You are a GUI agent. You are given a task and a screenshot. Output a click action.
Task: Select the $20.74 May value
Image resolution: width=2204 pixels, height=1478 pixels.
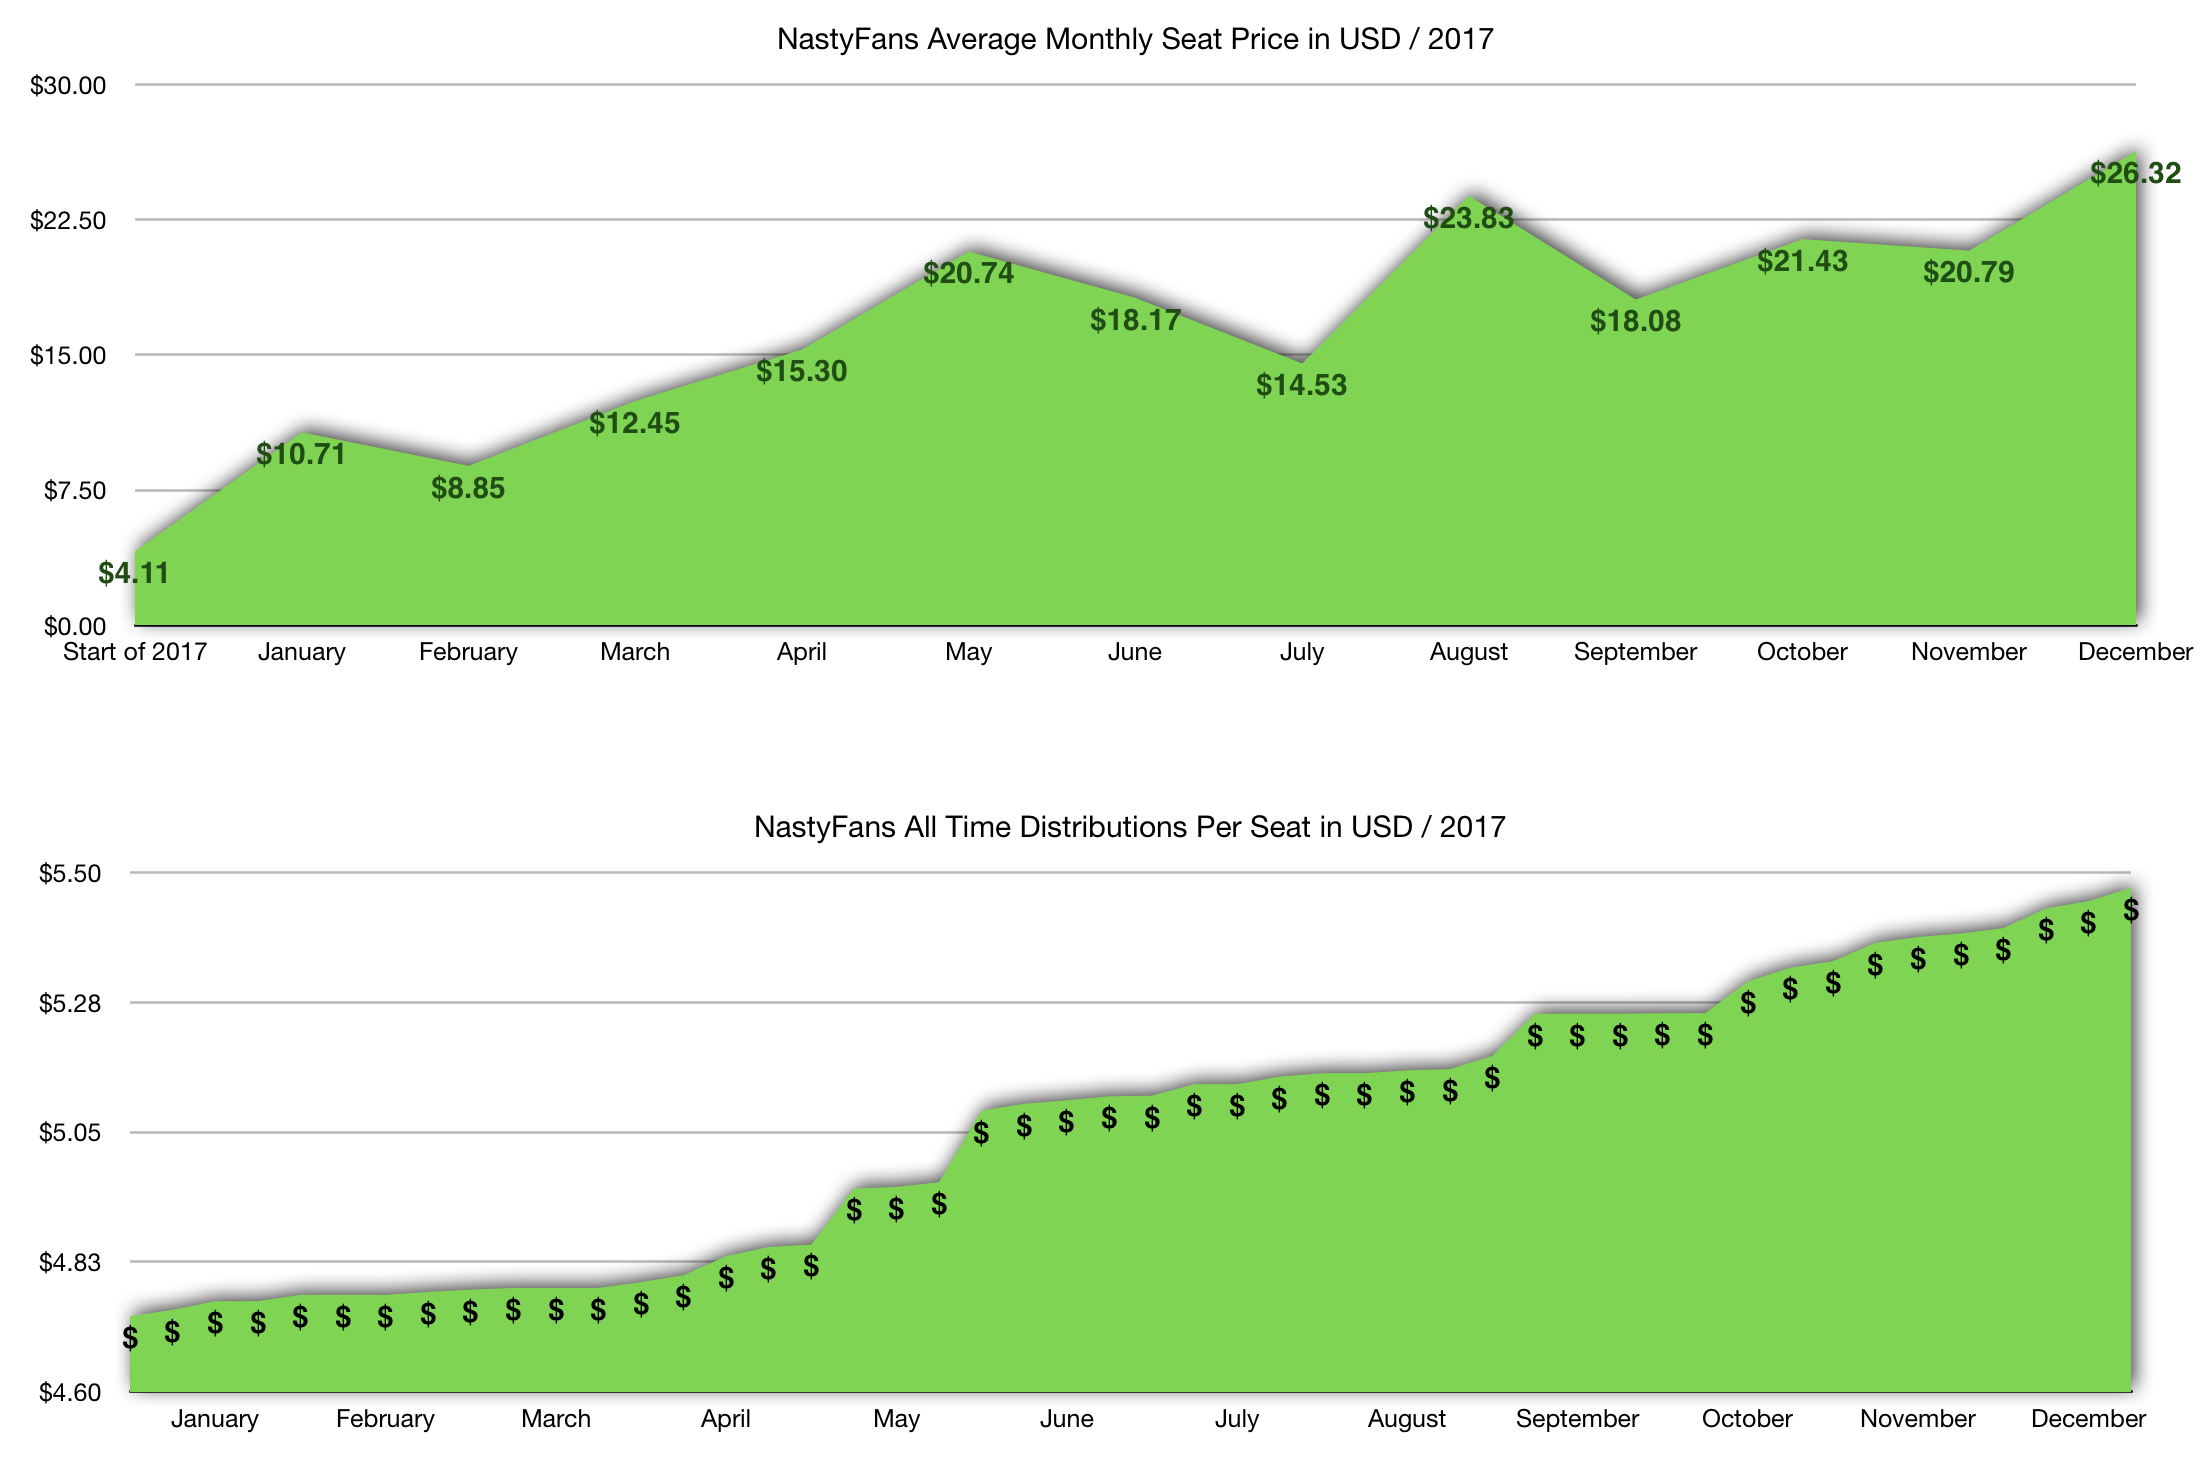tap(968, 273)
